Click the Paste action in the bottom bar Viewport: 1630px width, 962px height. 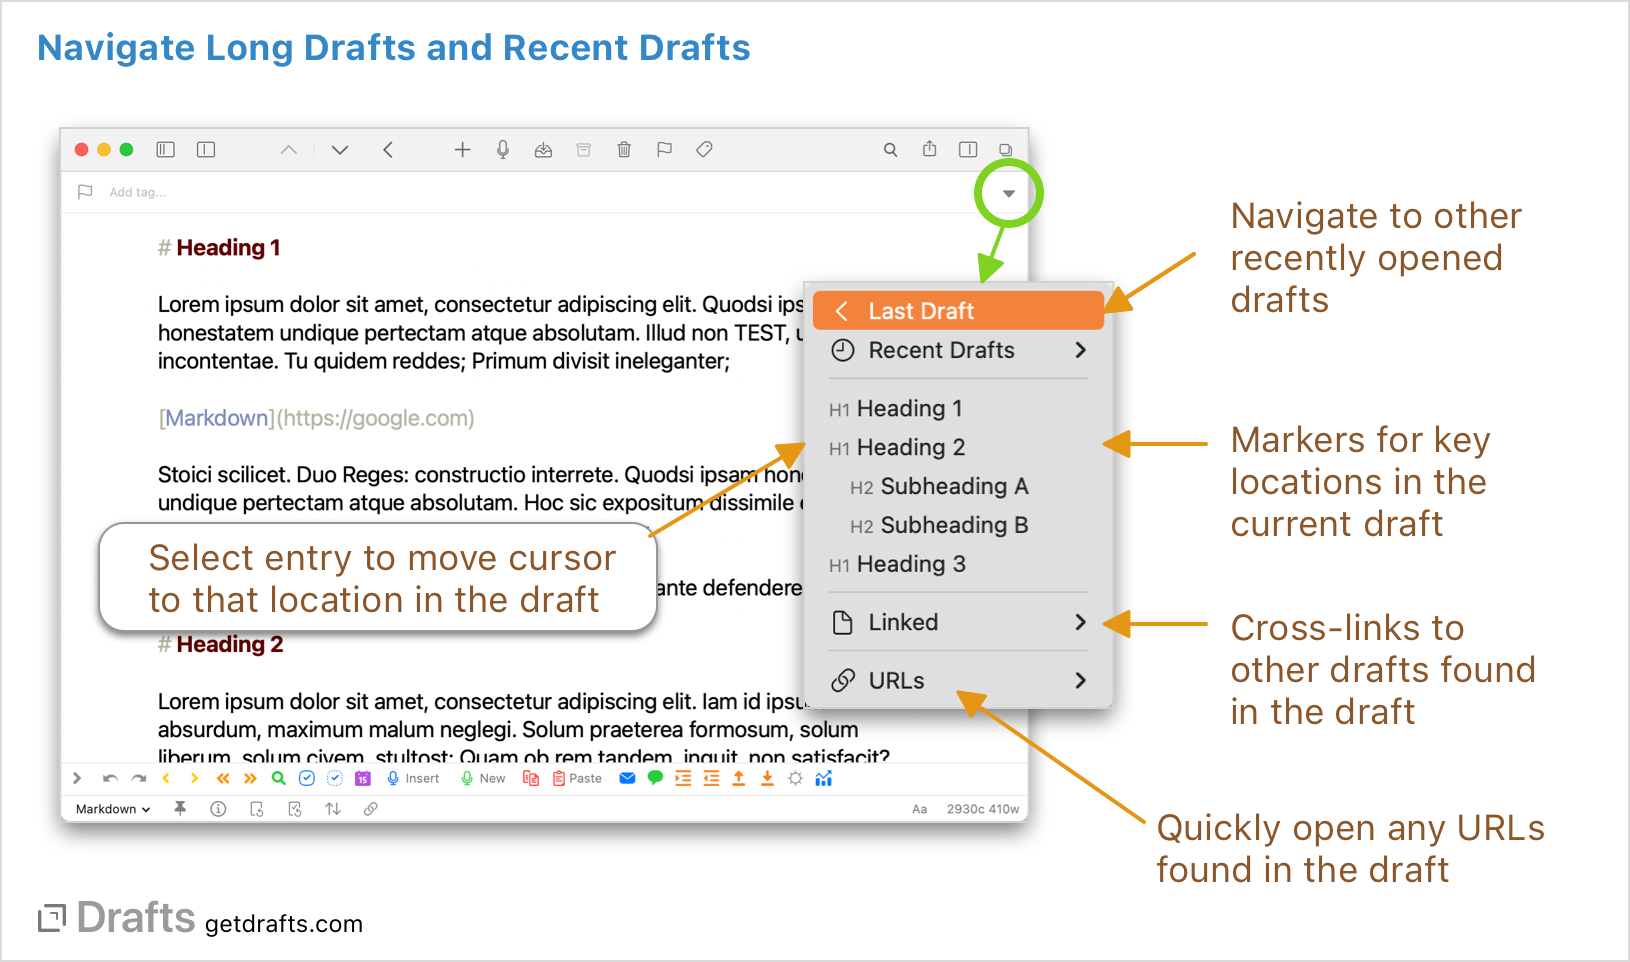click(576, 778)
